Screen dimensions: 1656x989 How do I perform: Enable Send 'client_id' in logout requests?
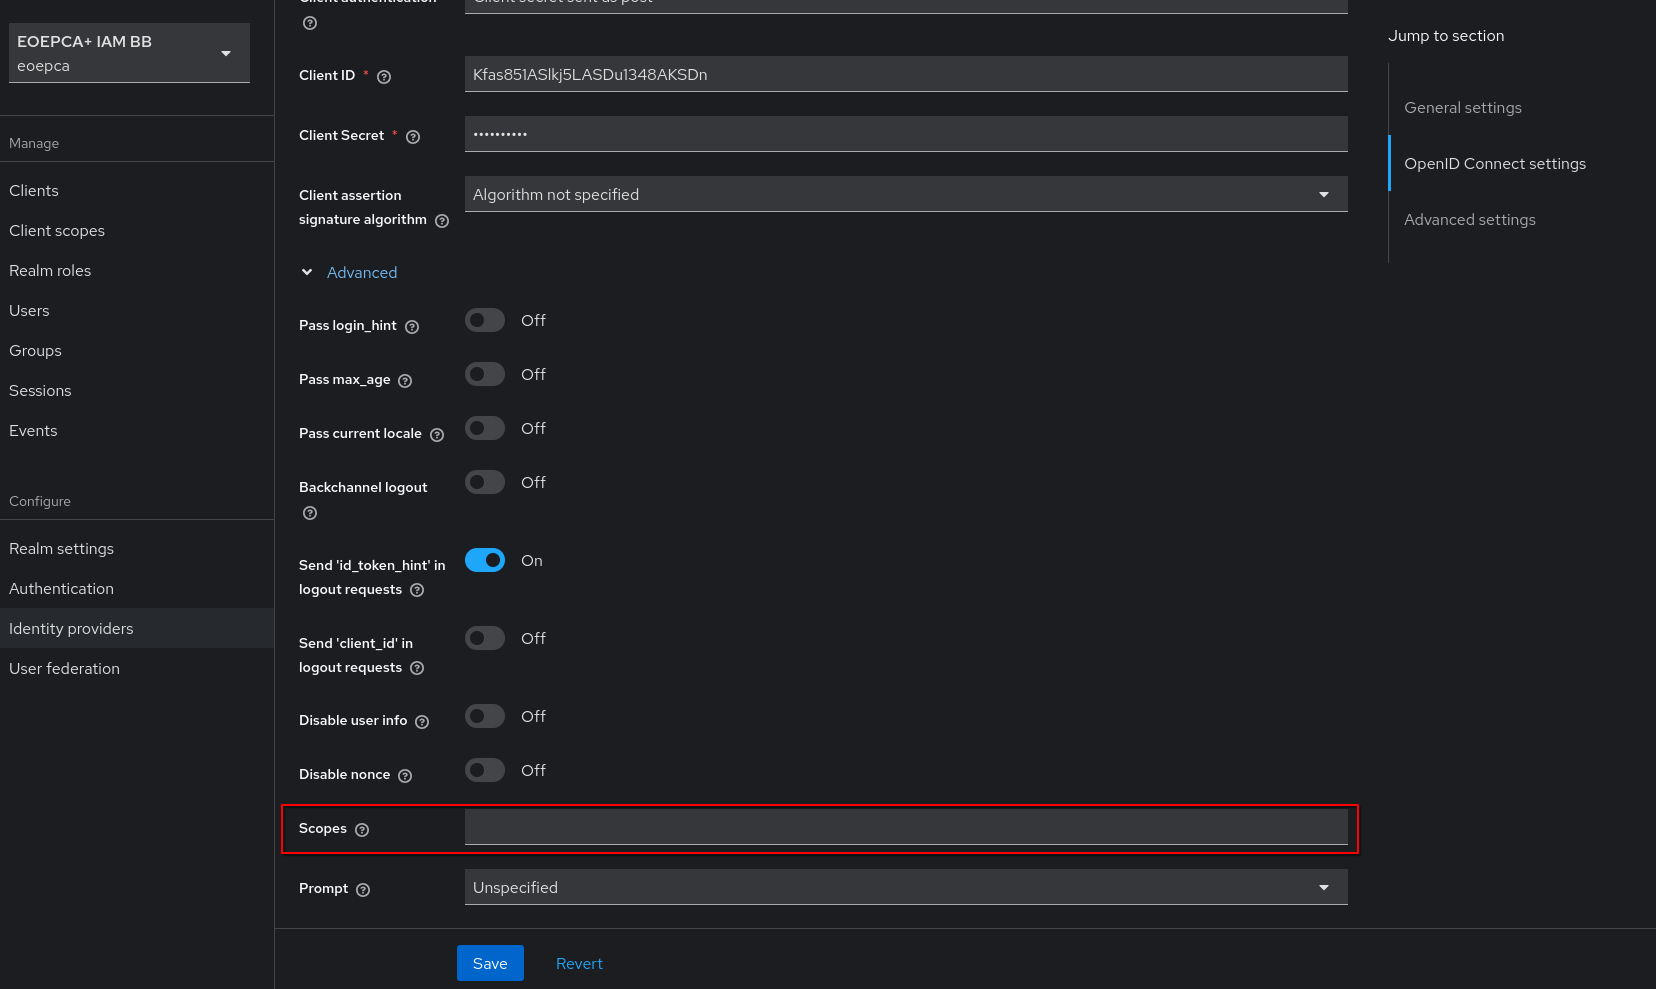tap(485, 638)
